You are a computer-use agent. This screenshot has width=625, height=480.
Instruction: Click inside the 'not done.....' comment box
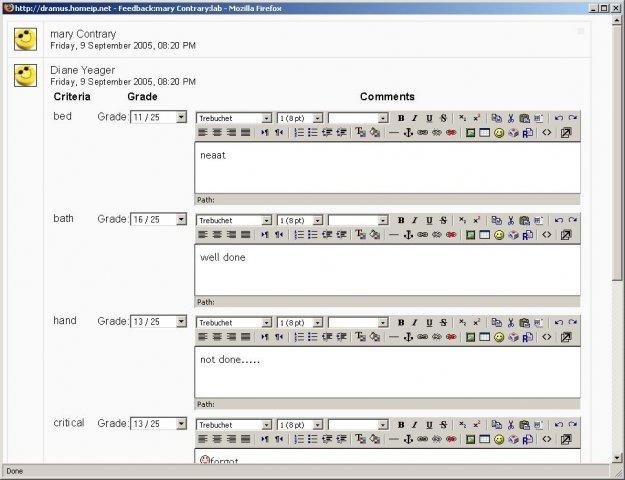click(387, 372)
